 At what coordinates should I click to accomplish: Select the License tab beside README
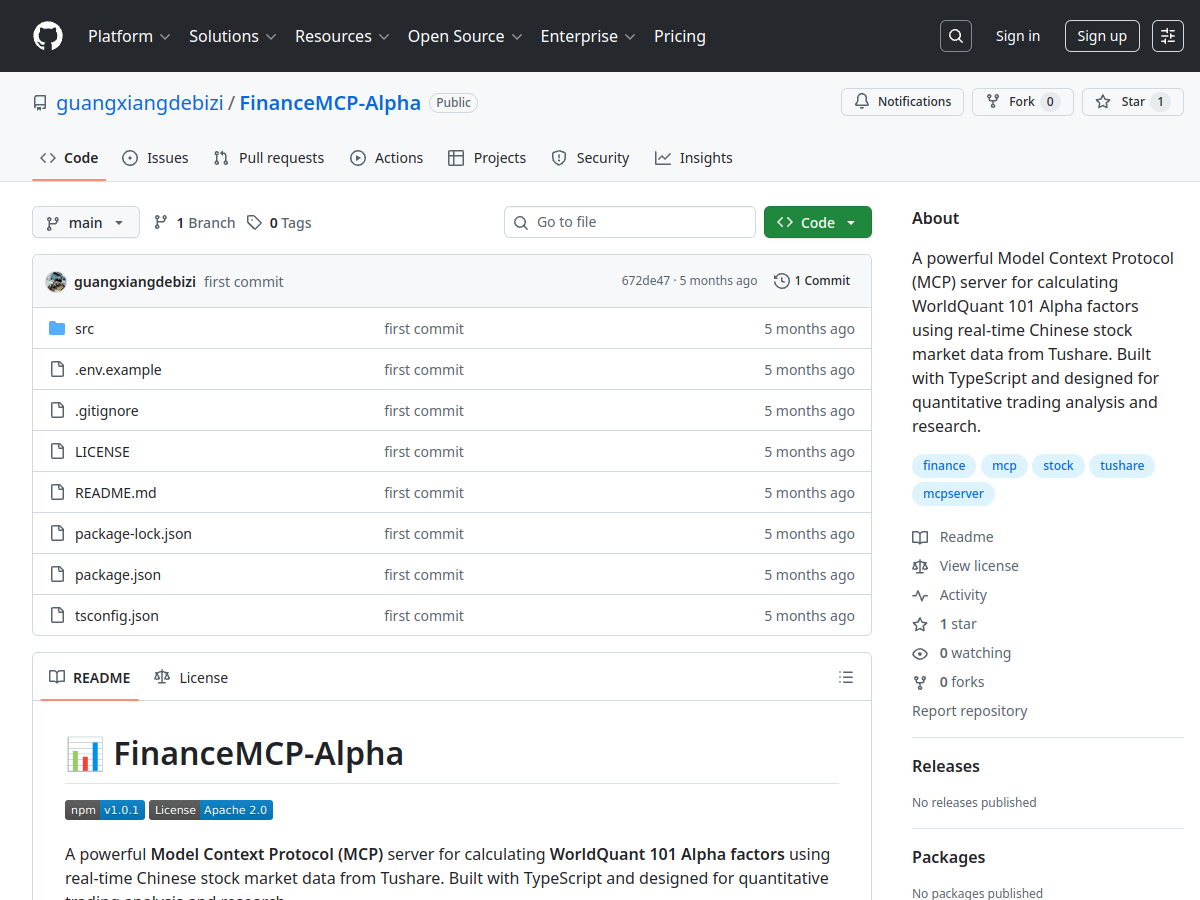191,678
